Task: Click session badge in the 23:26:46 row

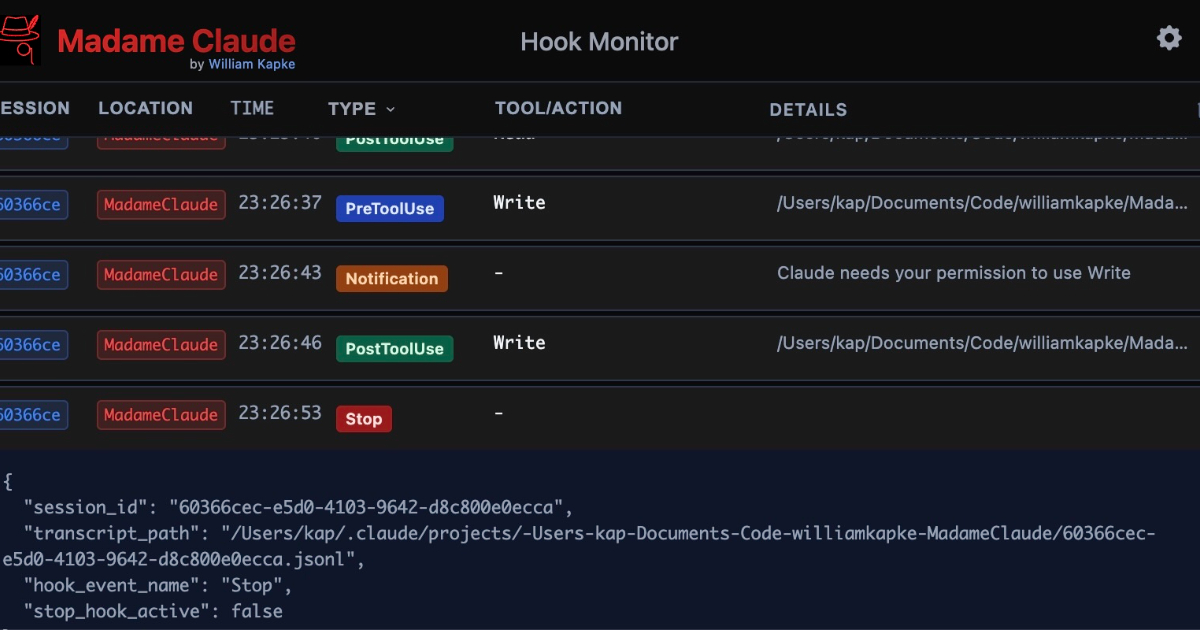Action: pyautogui.click(x=32, y=345)
